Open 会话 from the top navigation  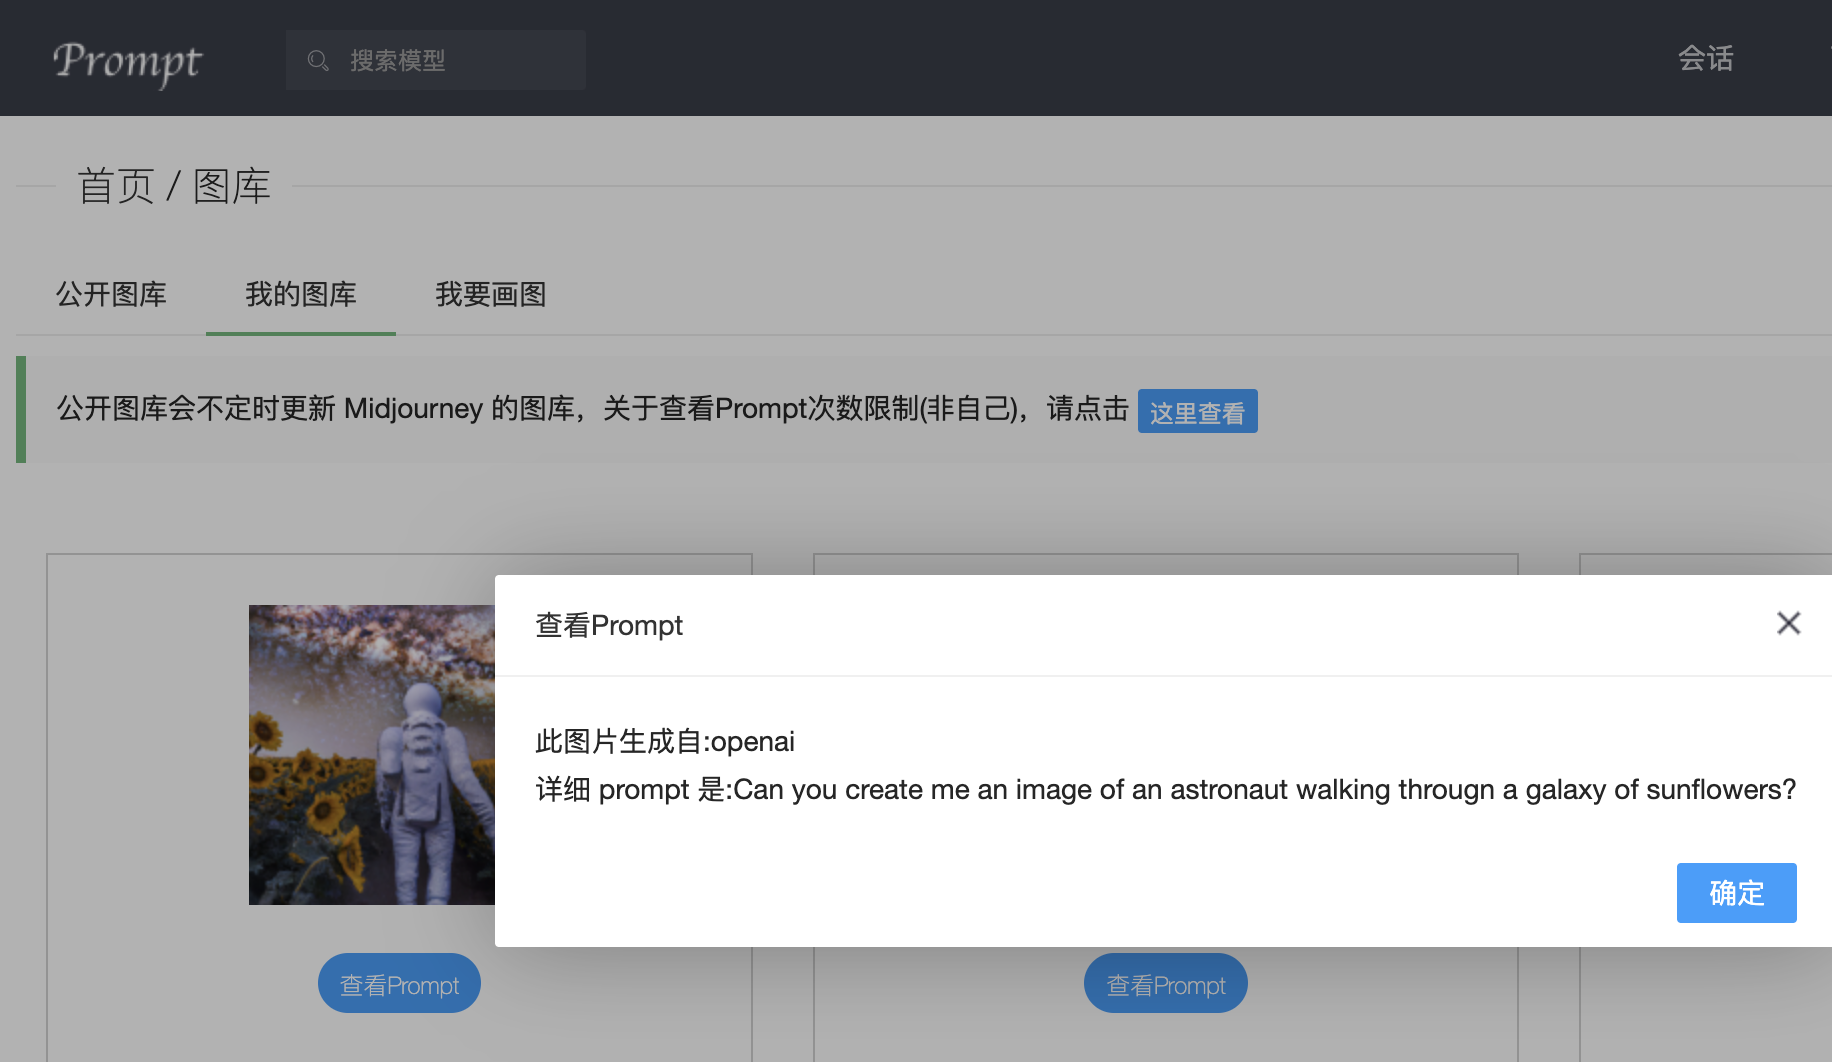[x=1705, y=59]
